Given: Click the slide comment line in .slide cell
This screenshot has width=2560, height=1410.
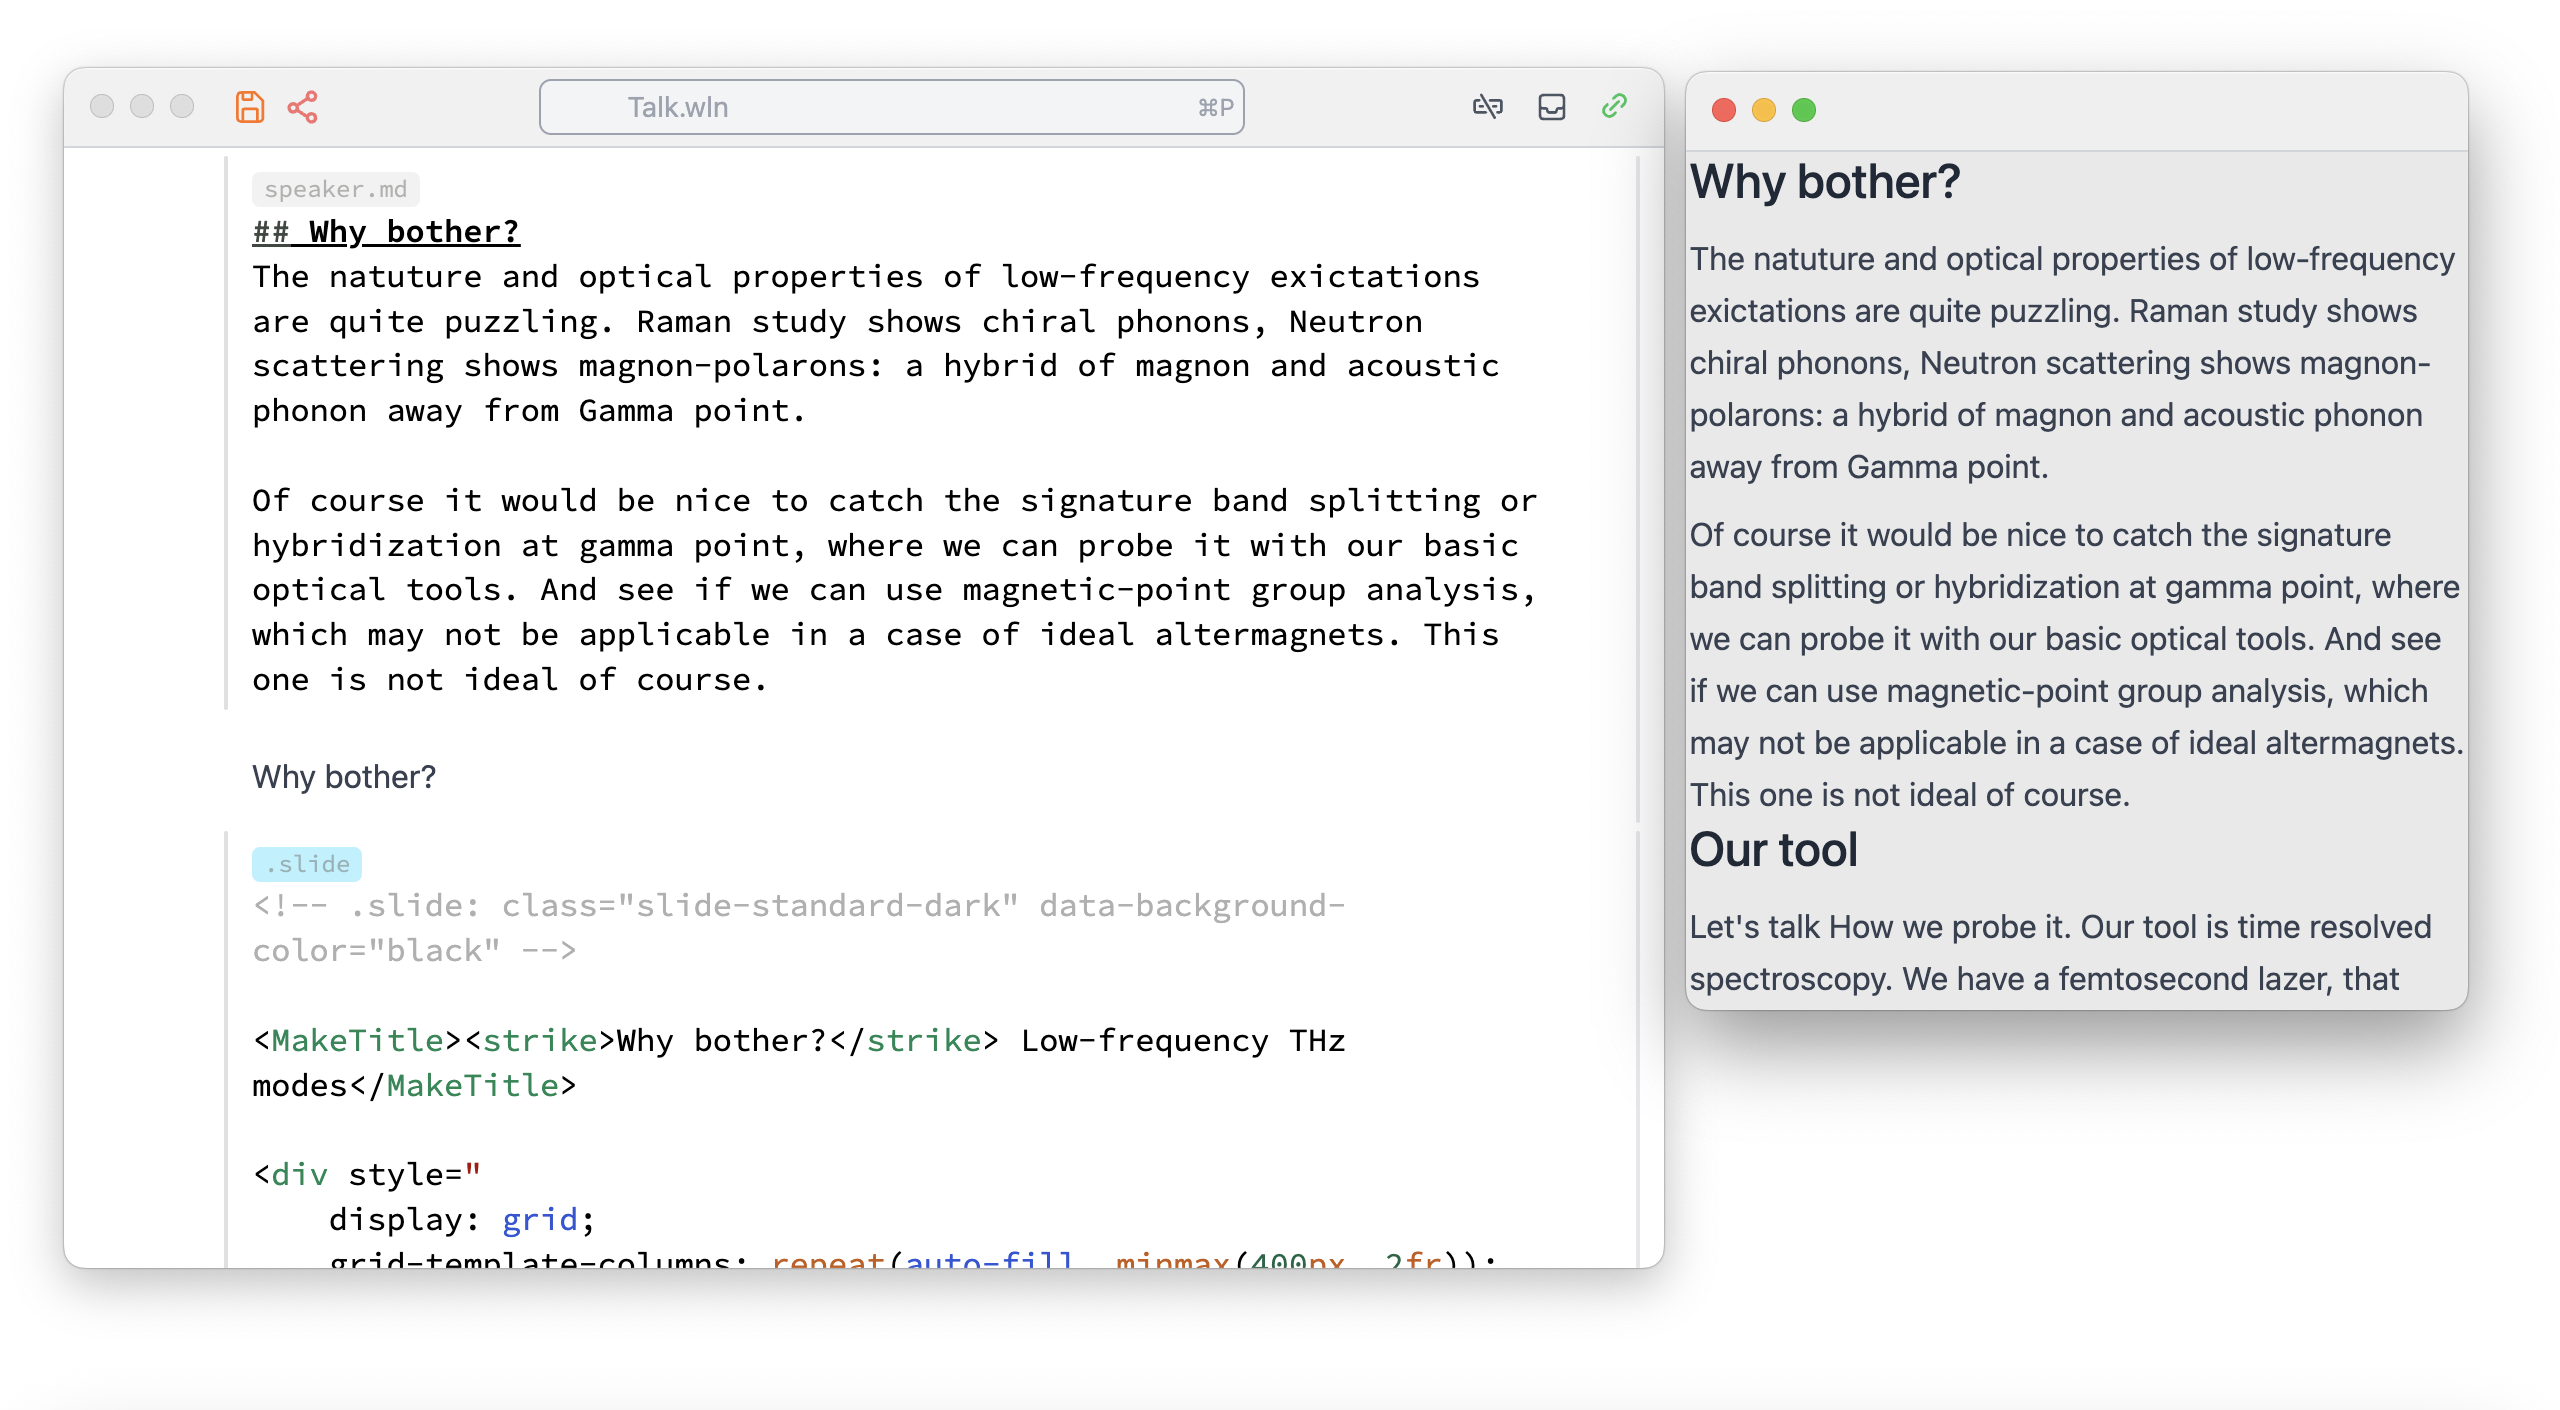Looking at the screenshot, I should (x=798, y=907).
